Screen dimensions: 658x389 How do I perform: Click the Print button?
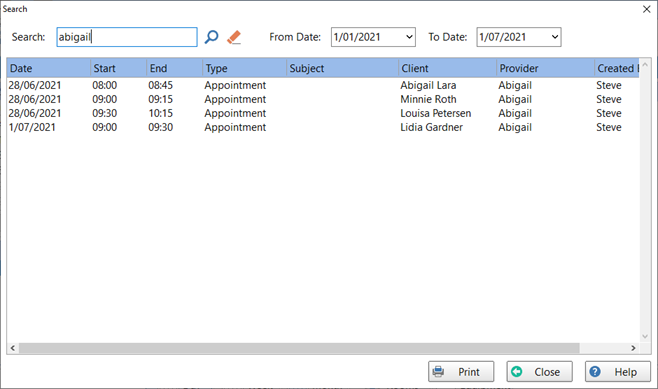[461, 371]
